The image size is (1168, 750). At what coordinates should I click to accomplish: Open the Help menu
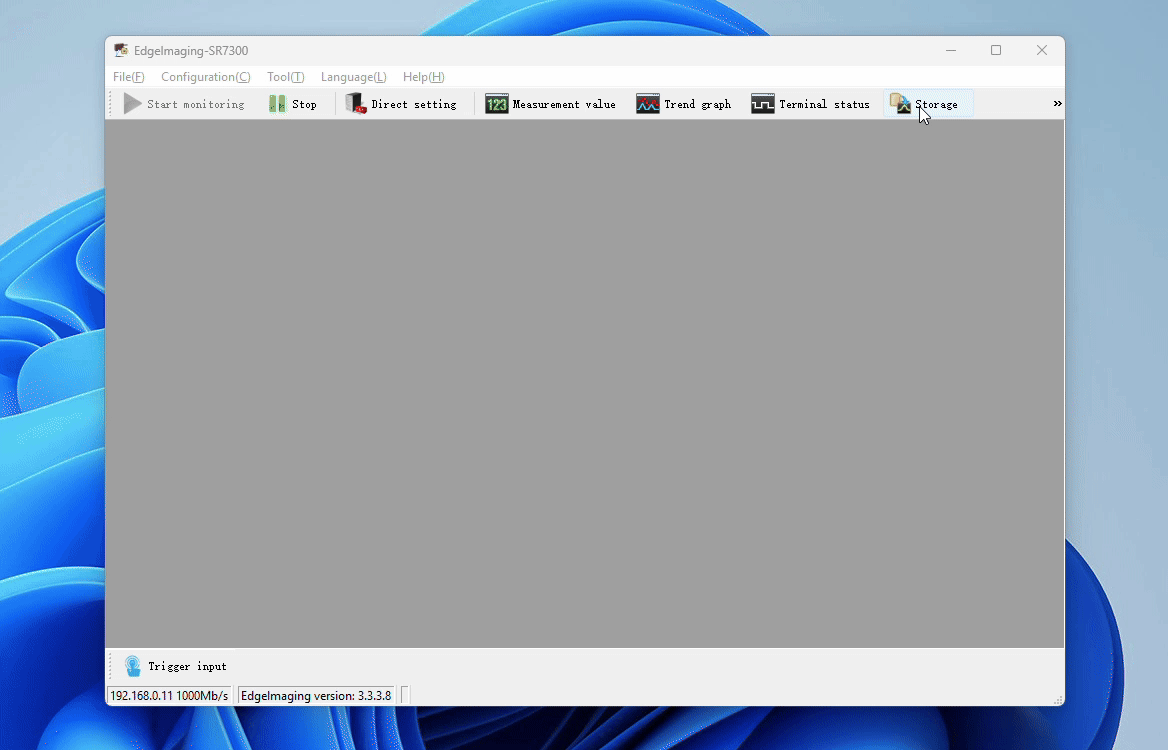[423, 77]
